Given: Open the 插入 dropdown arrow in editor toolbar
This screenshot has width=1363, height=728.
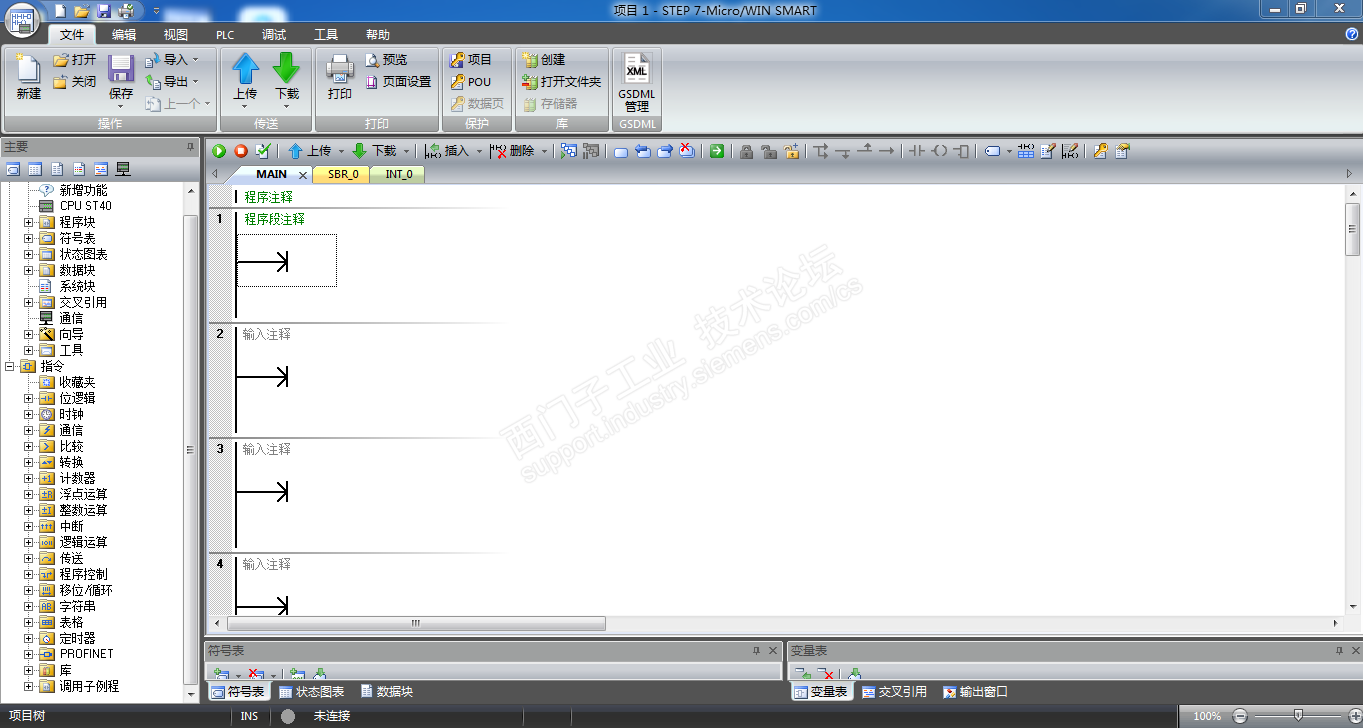Looking at the screenshot, I should (479, 151).
